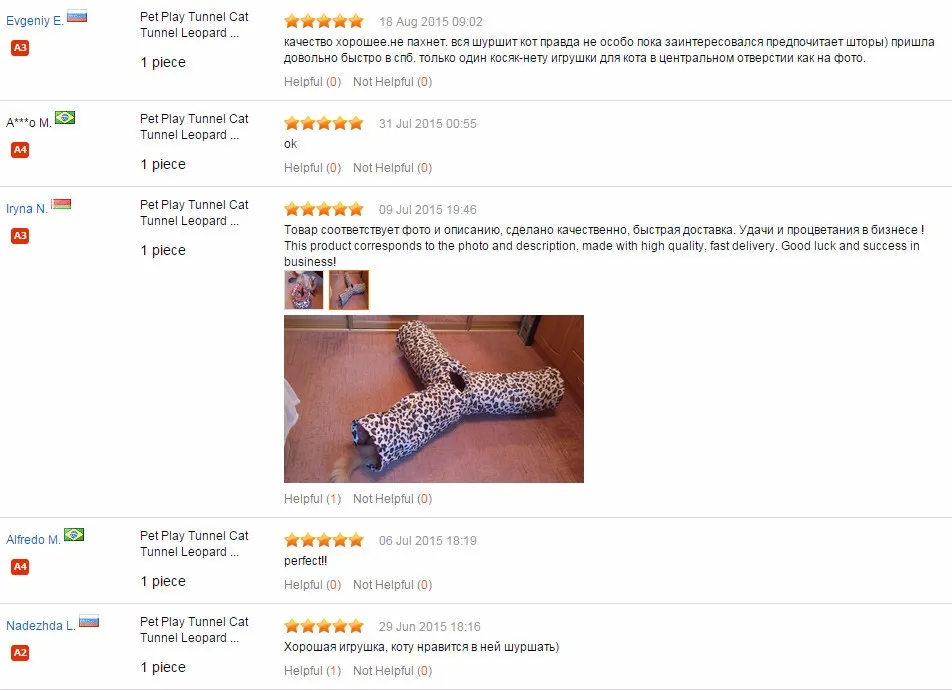Click Evgeniy E.'s Russian flag icon
The image size is (952, 691).
click(77, 16)
